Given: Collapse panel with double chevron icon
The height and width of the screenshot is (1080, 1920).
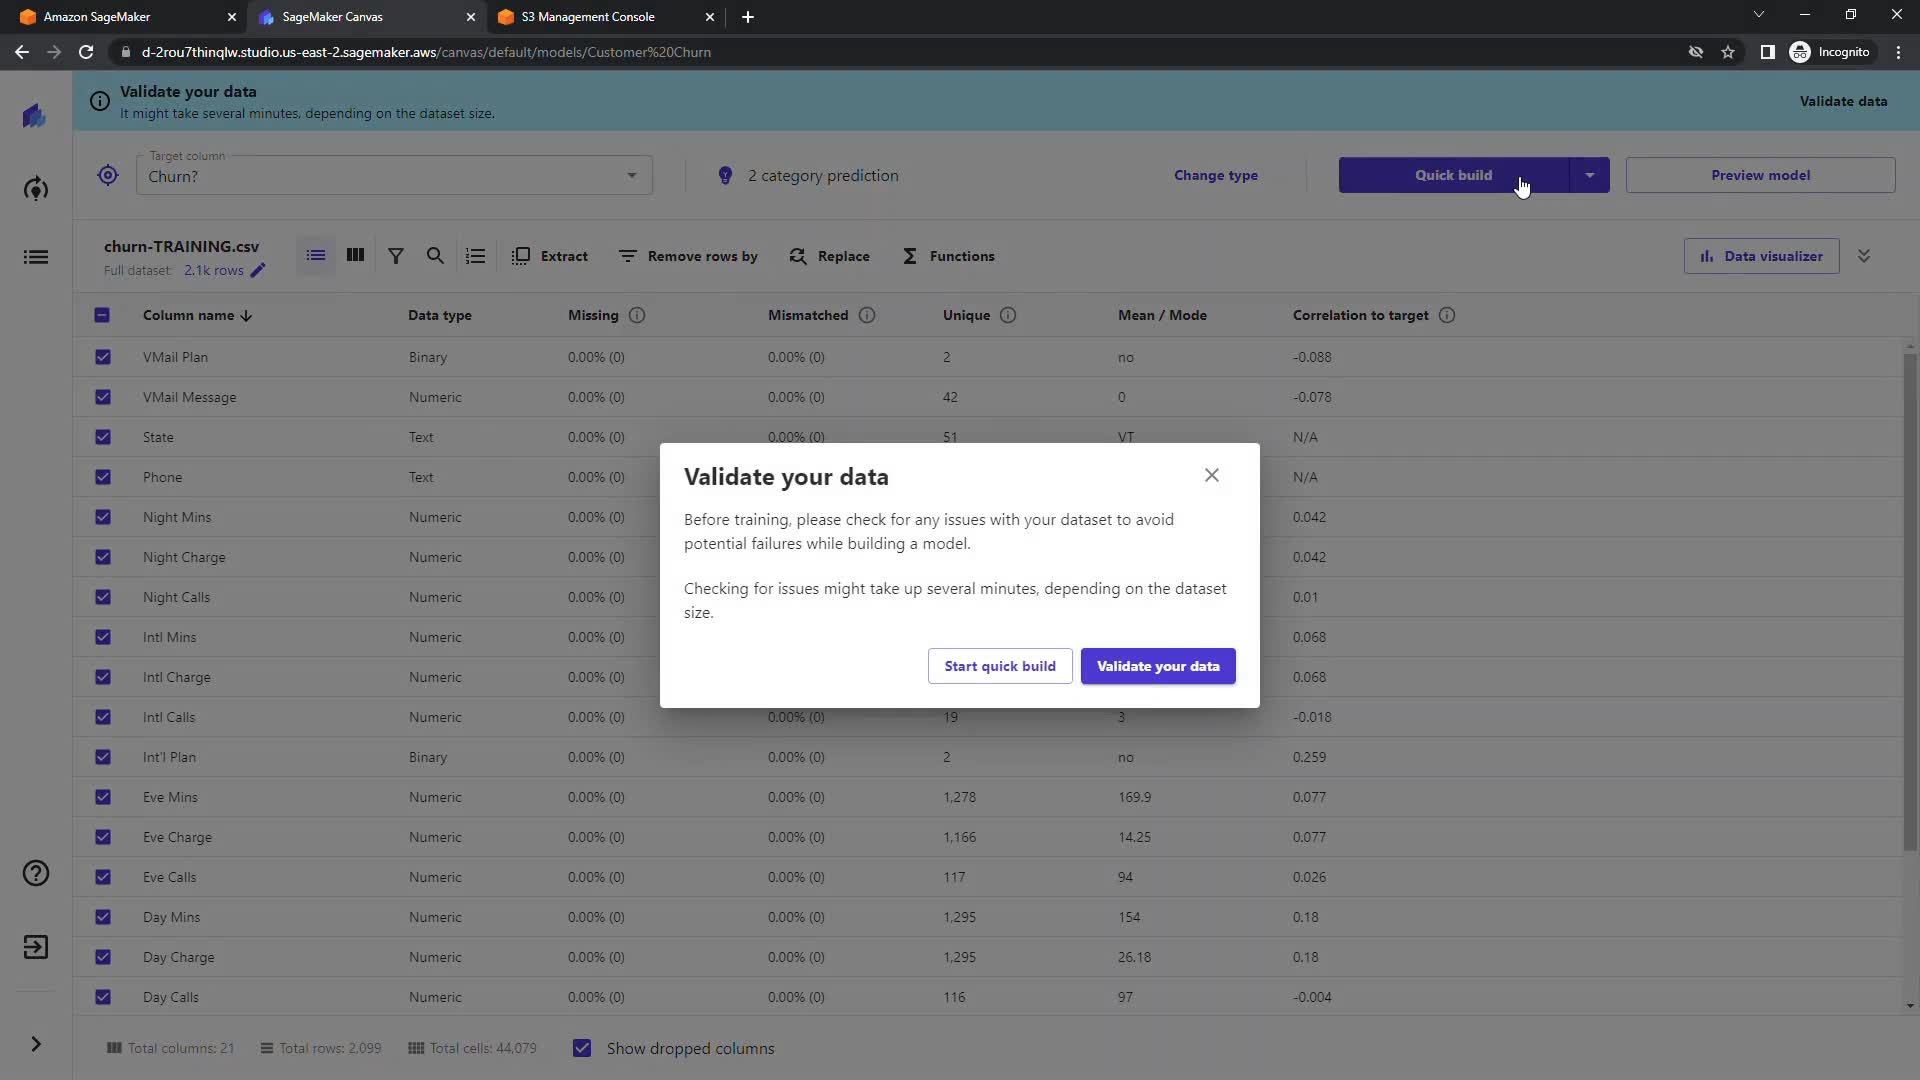Looking at the screenshot, I should [1864, 256].
